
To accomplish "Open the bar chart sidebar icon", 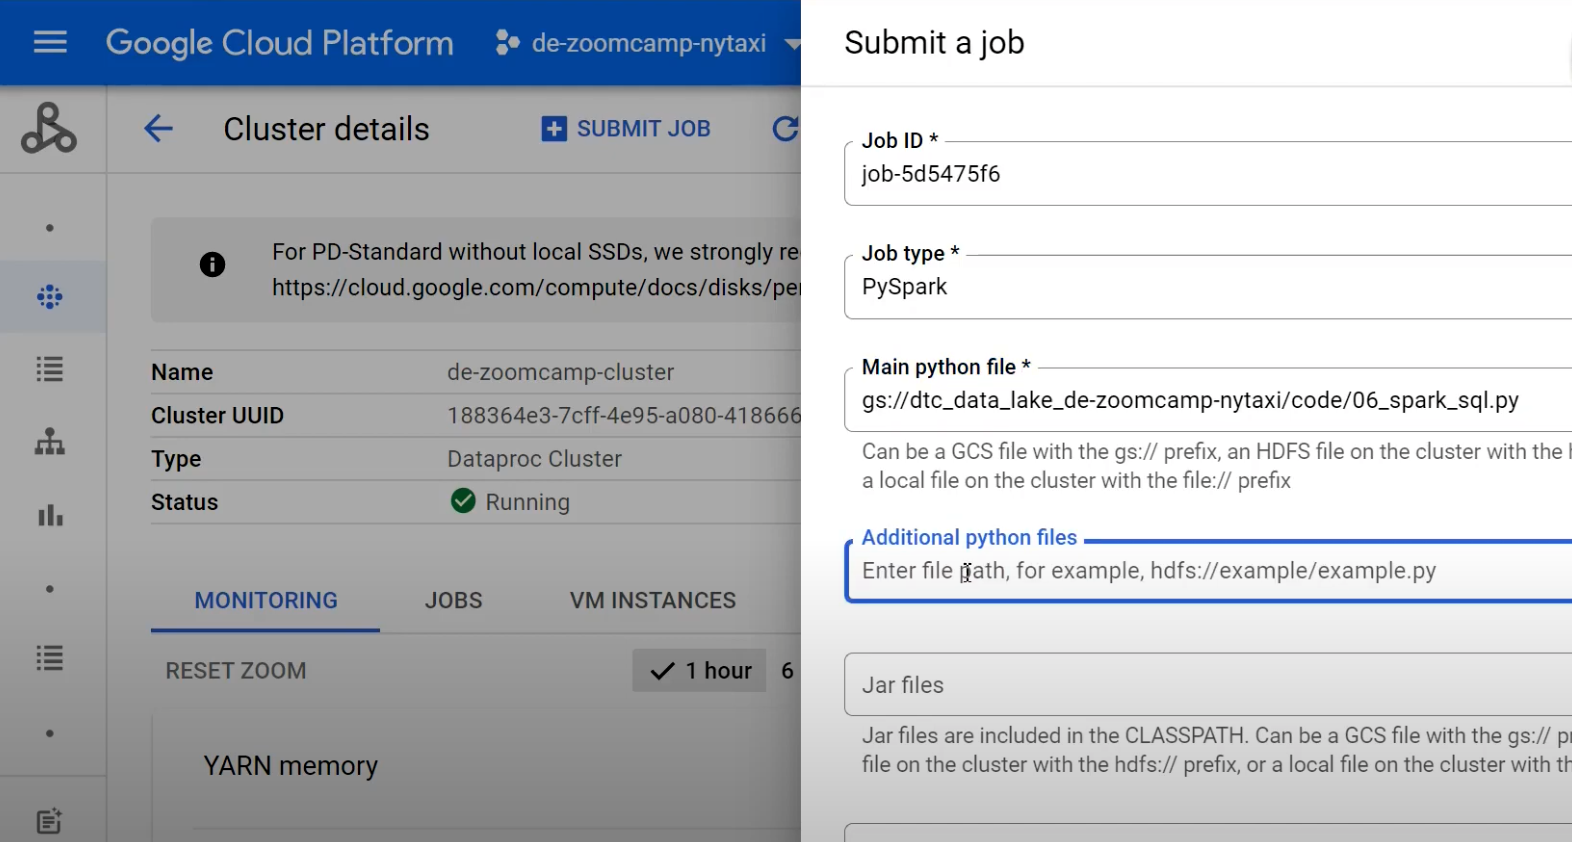I will point(50,515).
